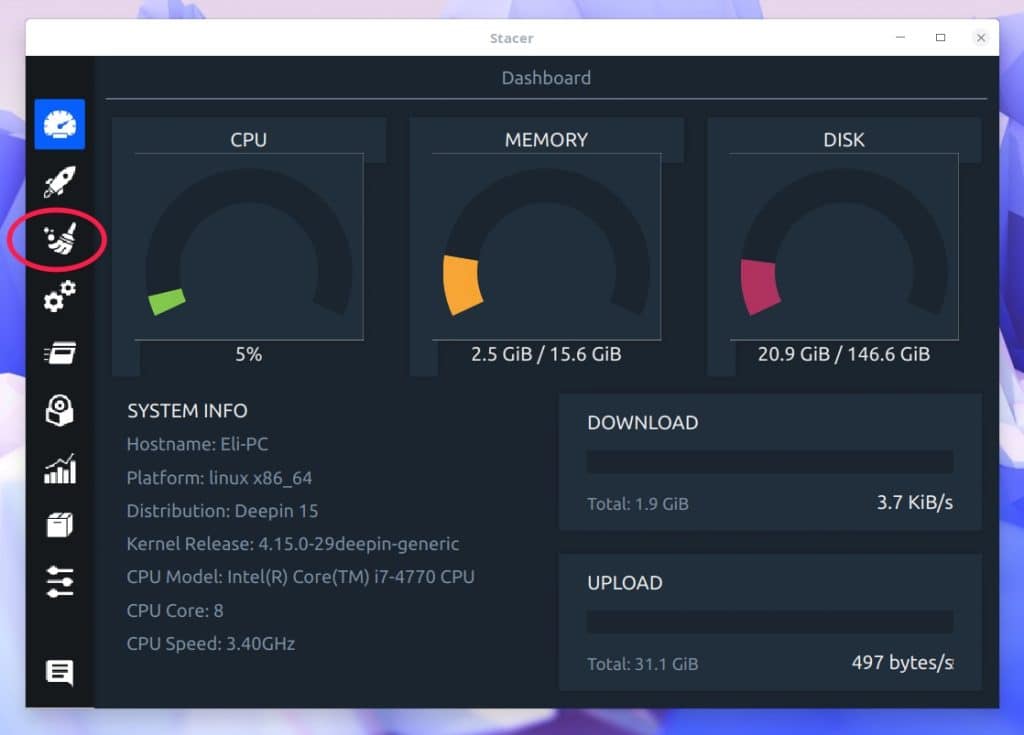Click the 'CPU Speed: 3.40GHz' line
The width and height of the screenshot is (1024, 735).
(211, 644)
